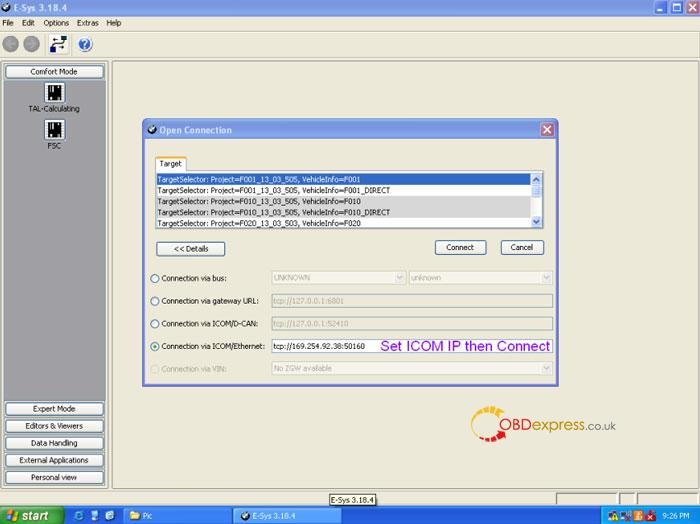The height and width of the screenshot is (524, 700).
Task: Select target F001_13_03_505 VehicleInfo=F001
Action: point(343,179)
